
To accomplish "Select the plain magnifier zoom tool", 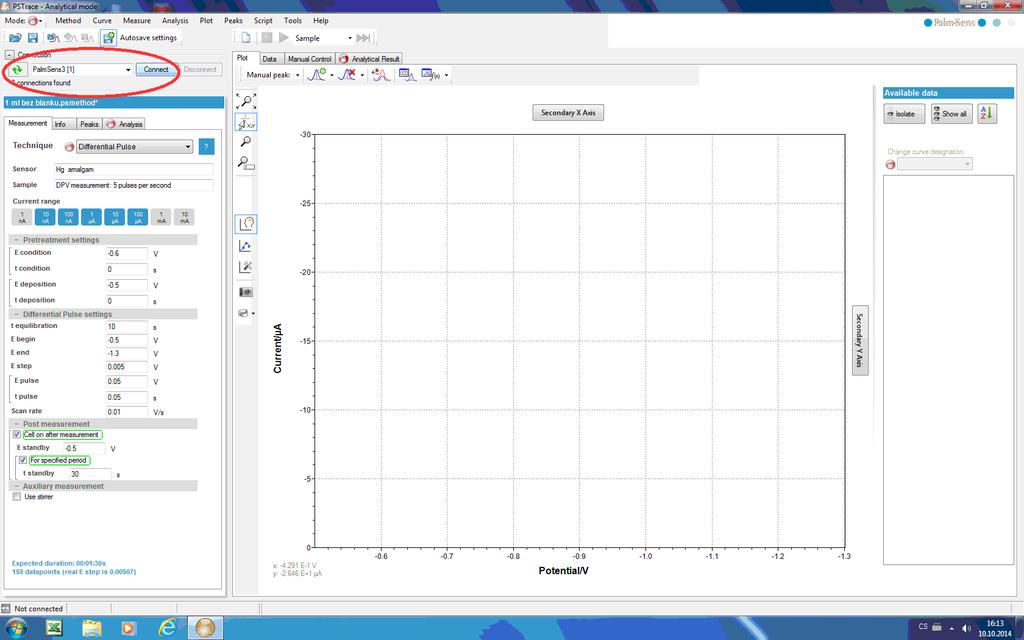I will (x=246, y=142).
